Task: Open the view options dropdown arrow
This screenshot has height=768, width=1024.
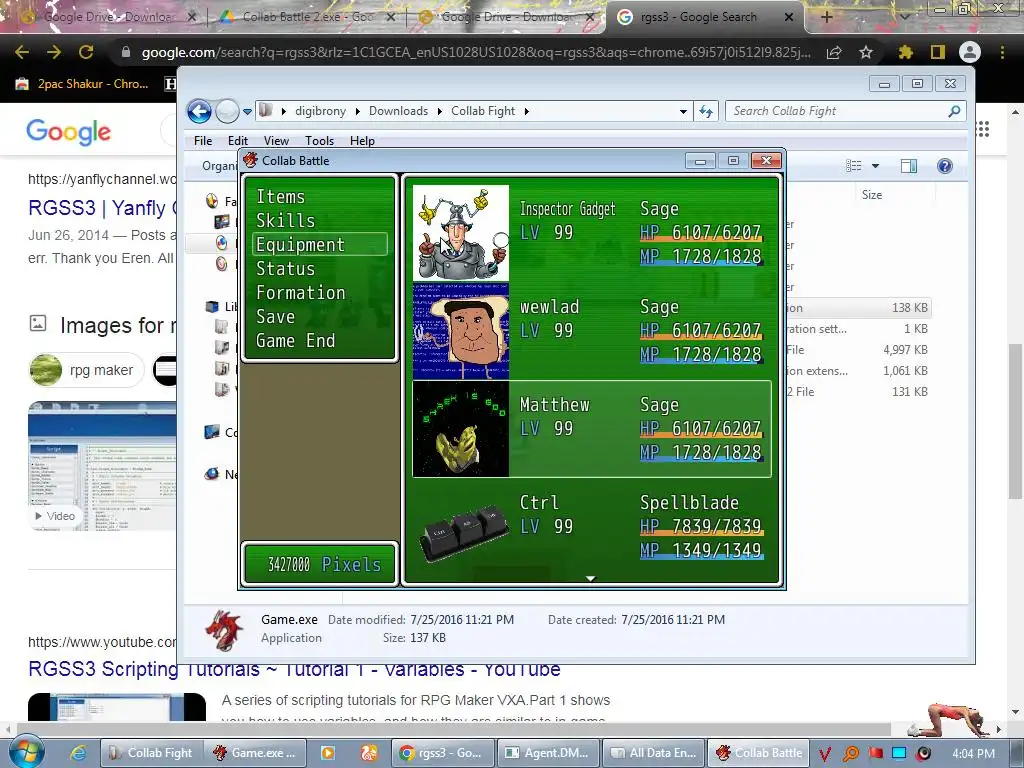Action: pos(875,166)
